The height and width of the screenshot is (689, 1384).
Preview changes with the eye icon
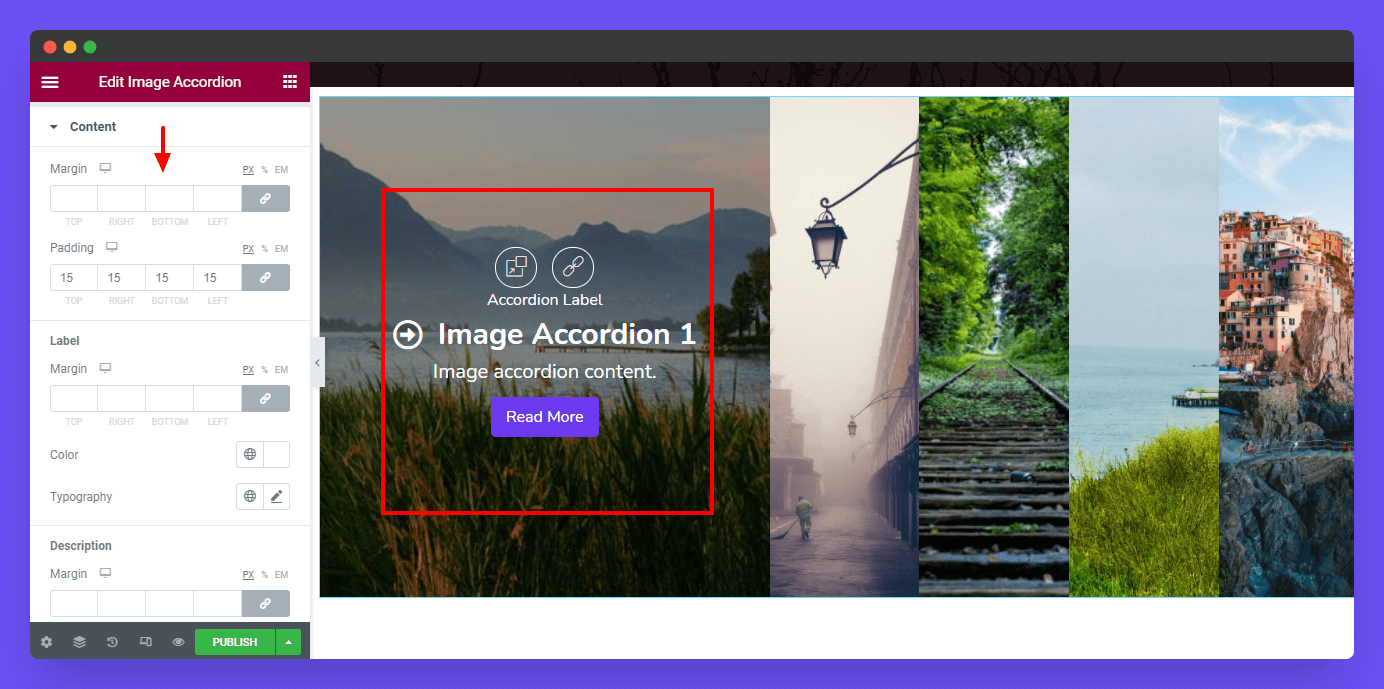pos(178,642)
